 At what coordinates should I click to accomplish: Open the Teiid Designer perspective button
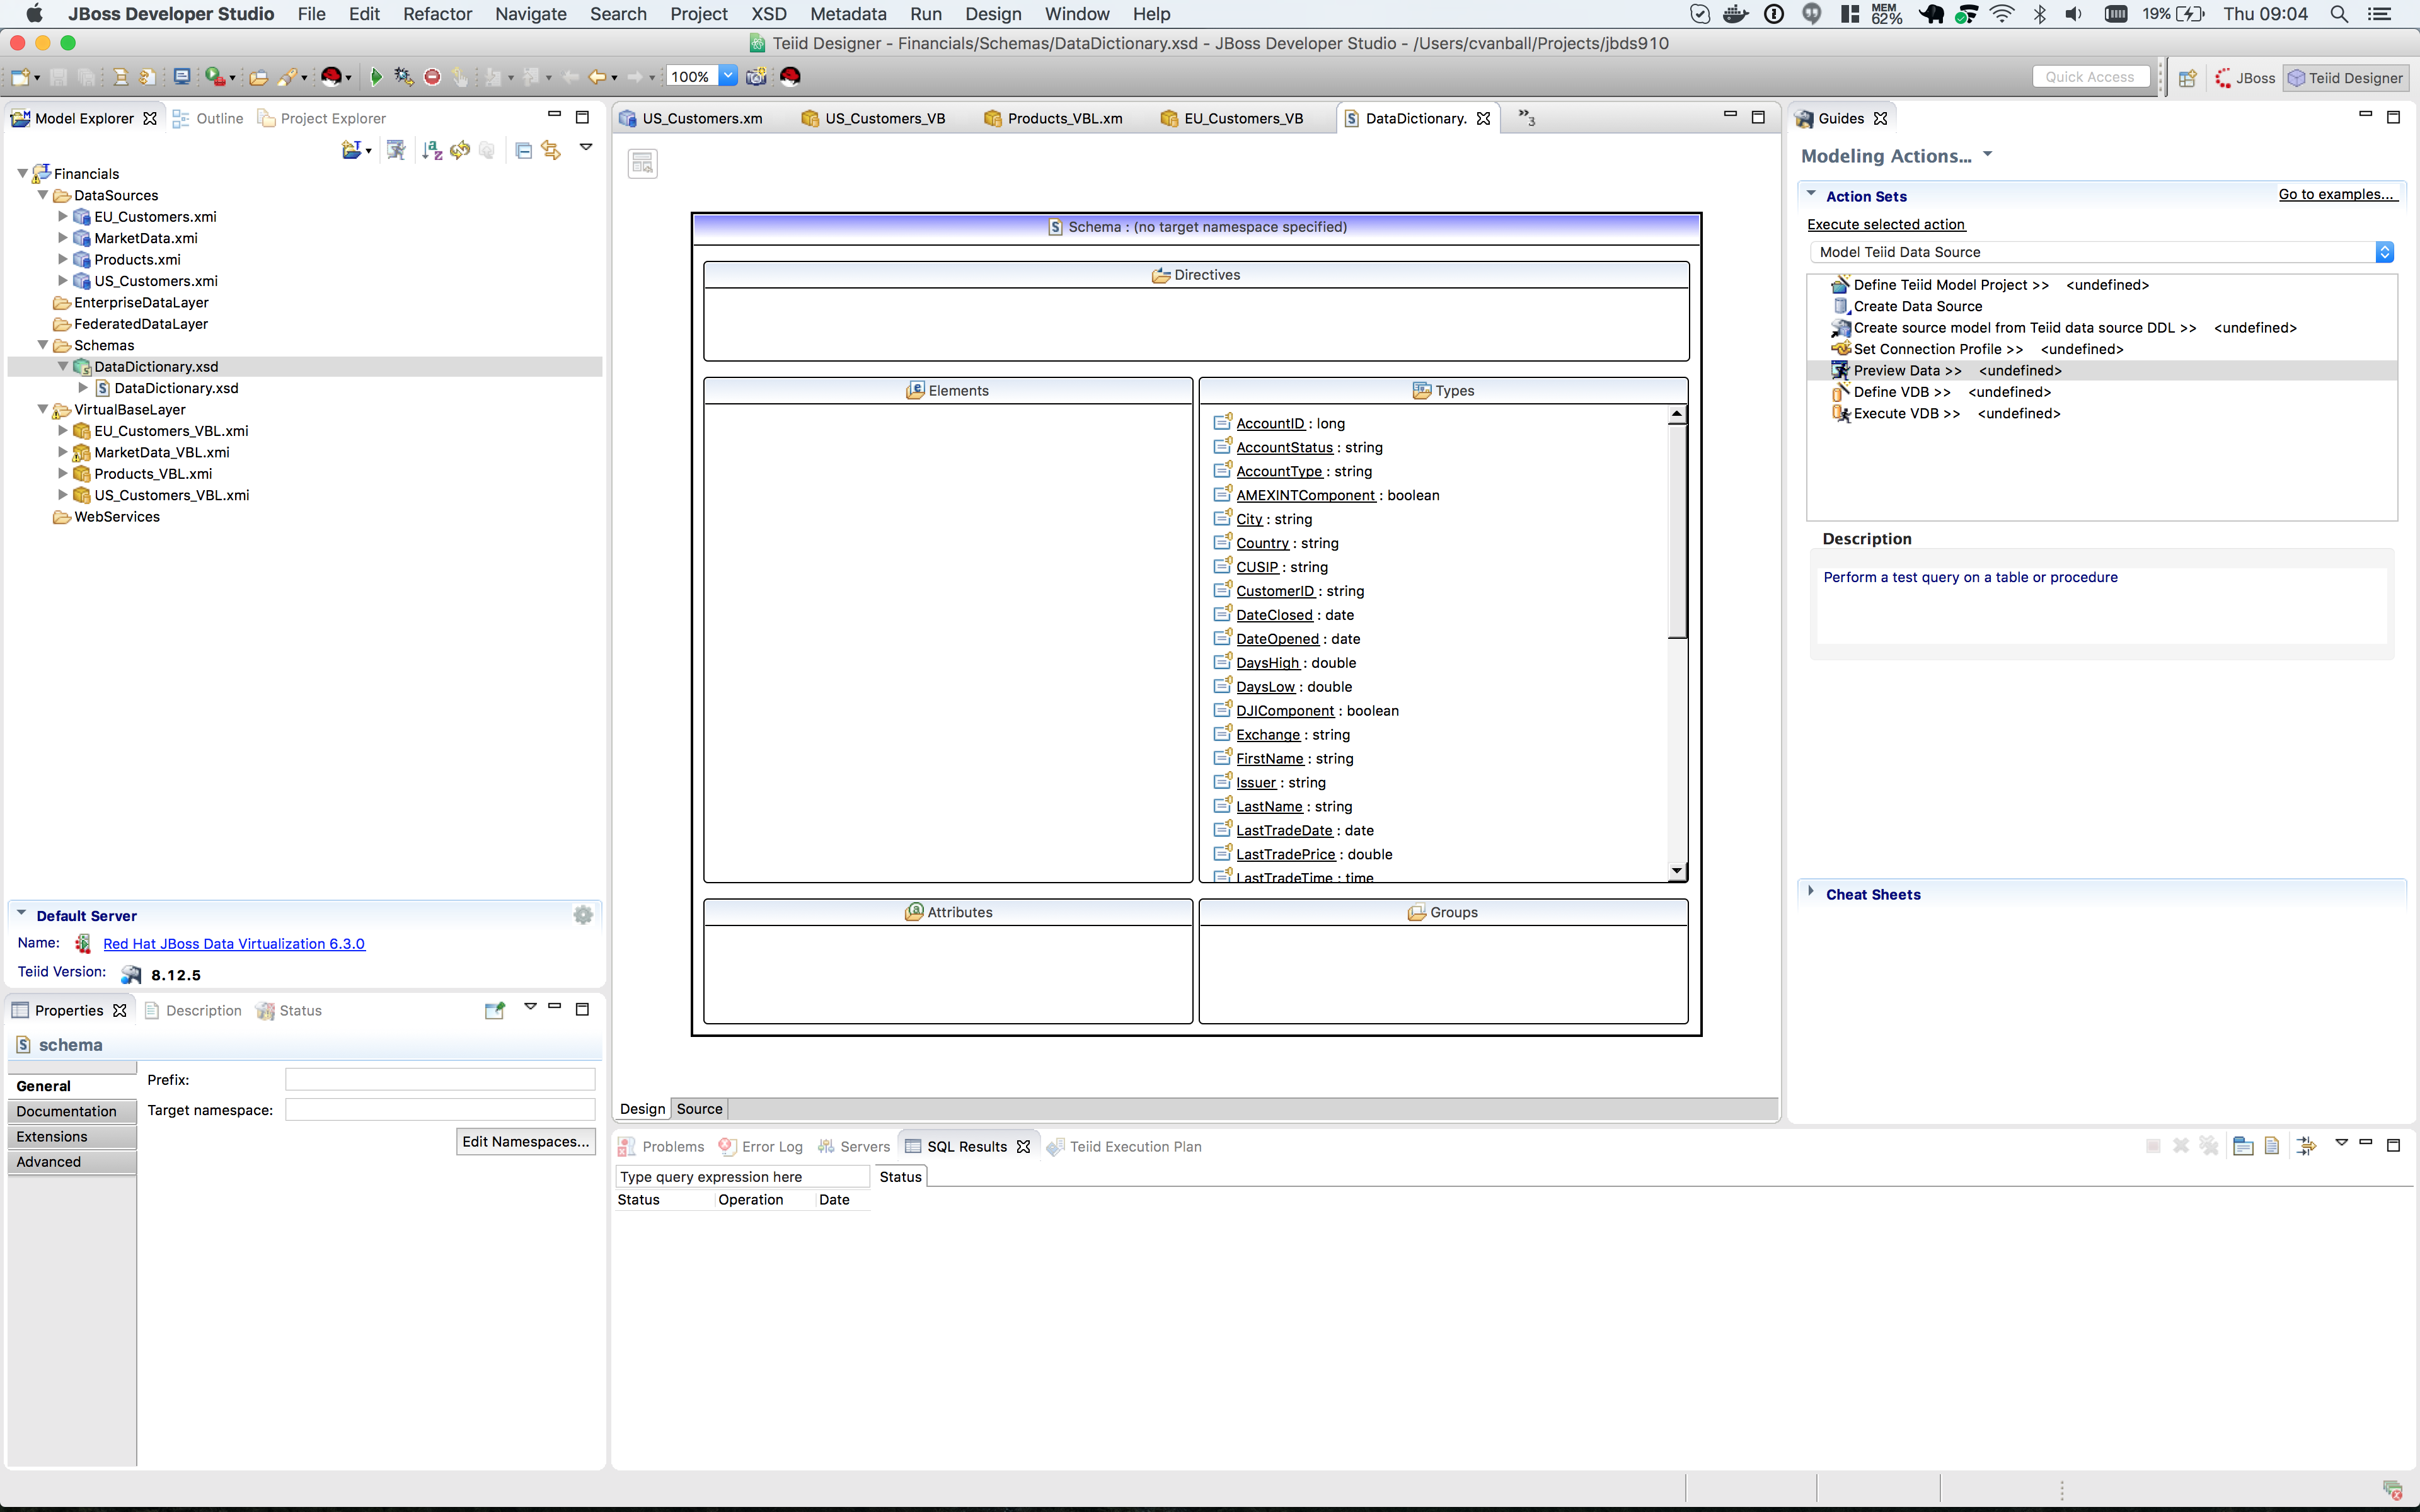tap(2346, 77)
